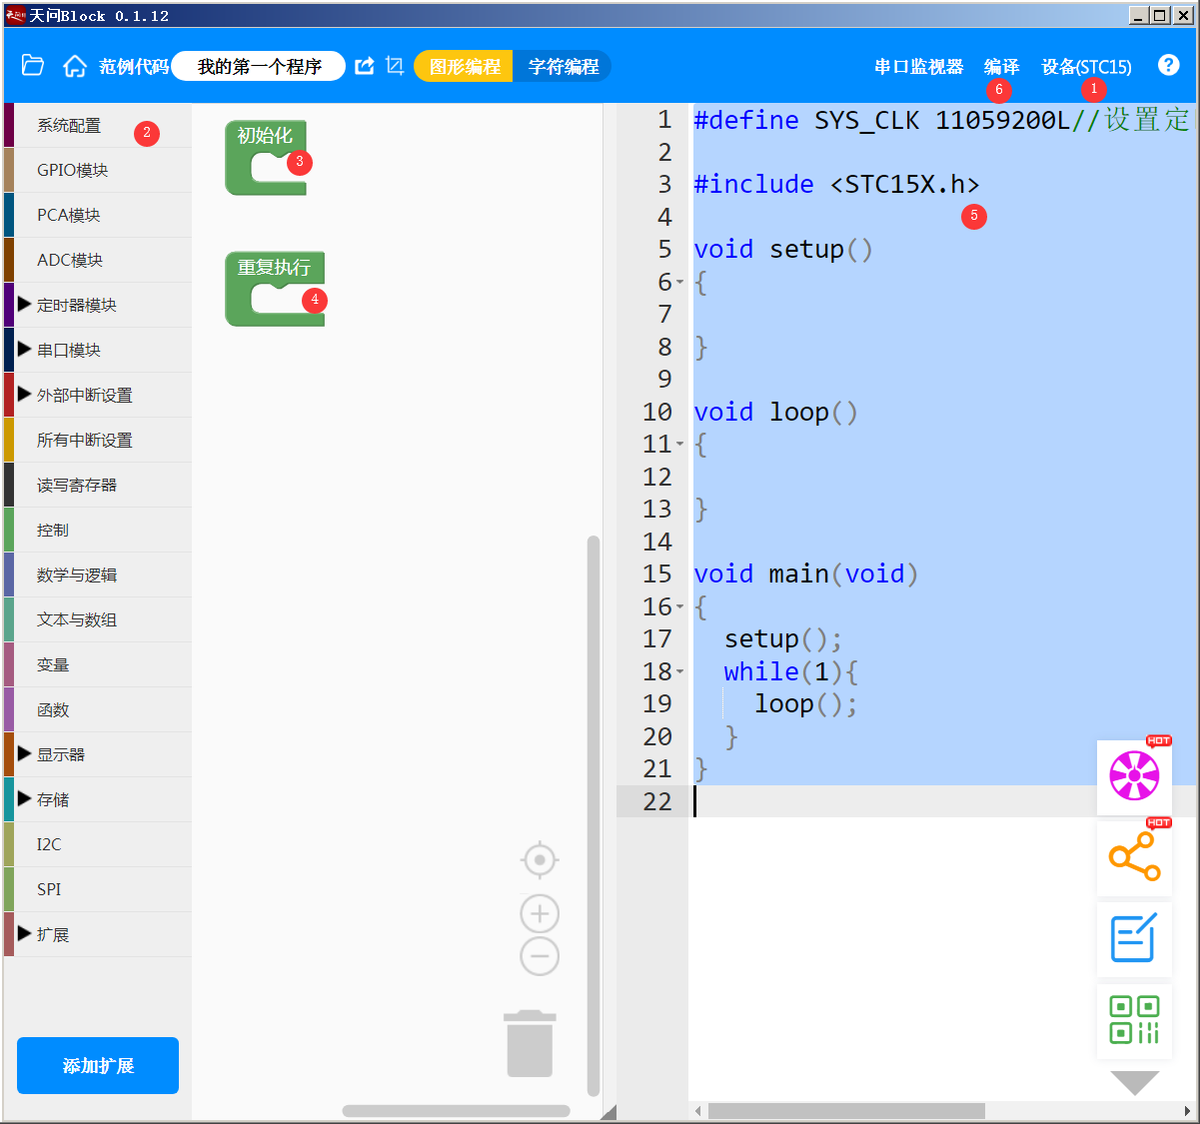Click the code editor horizontal scrollbar
The width and height of the screenshot is (1200, 1124).
click(x=847, y=1111)
